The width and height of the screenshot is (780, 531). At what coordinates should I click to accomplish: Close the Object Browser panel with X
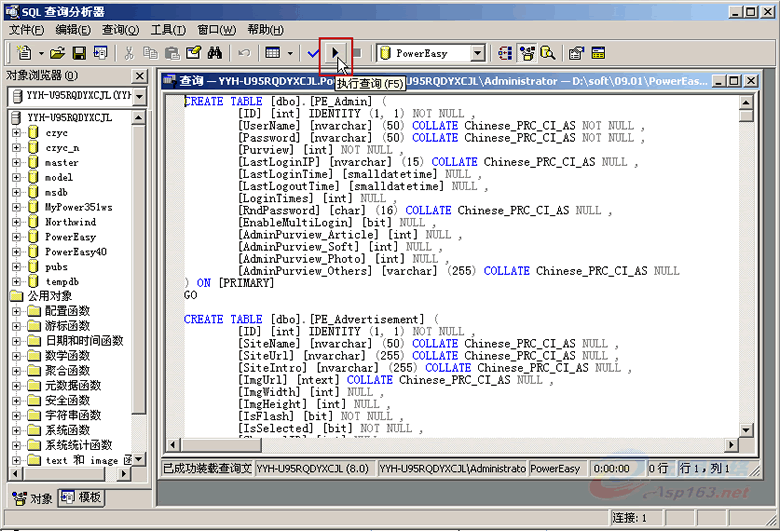[x=140, y=76]
